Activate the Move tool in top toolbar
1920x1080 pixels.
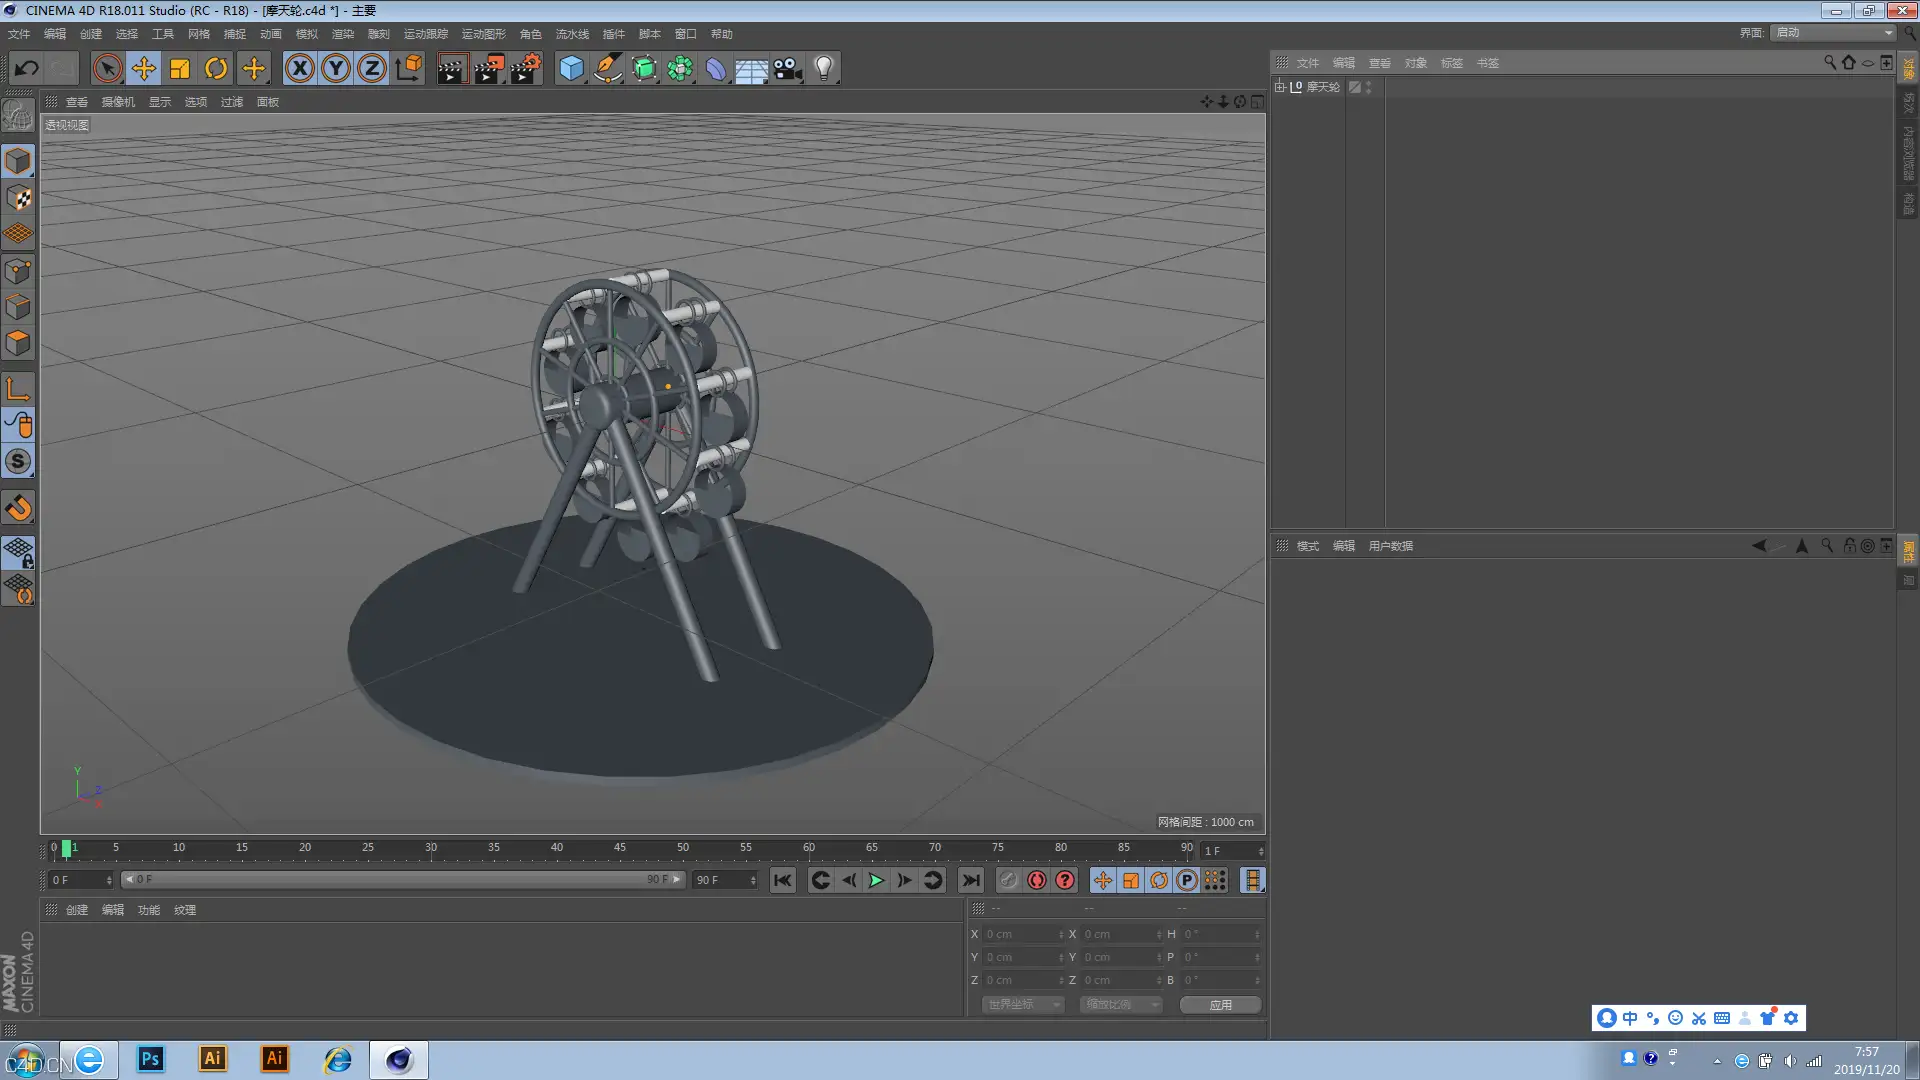point(144,68)
